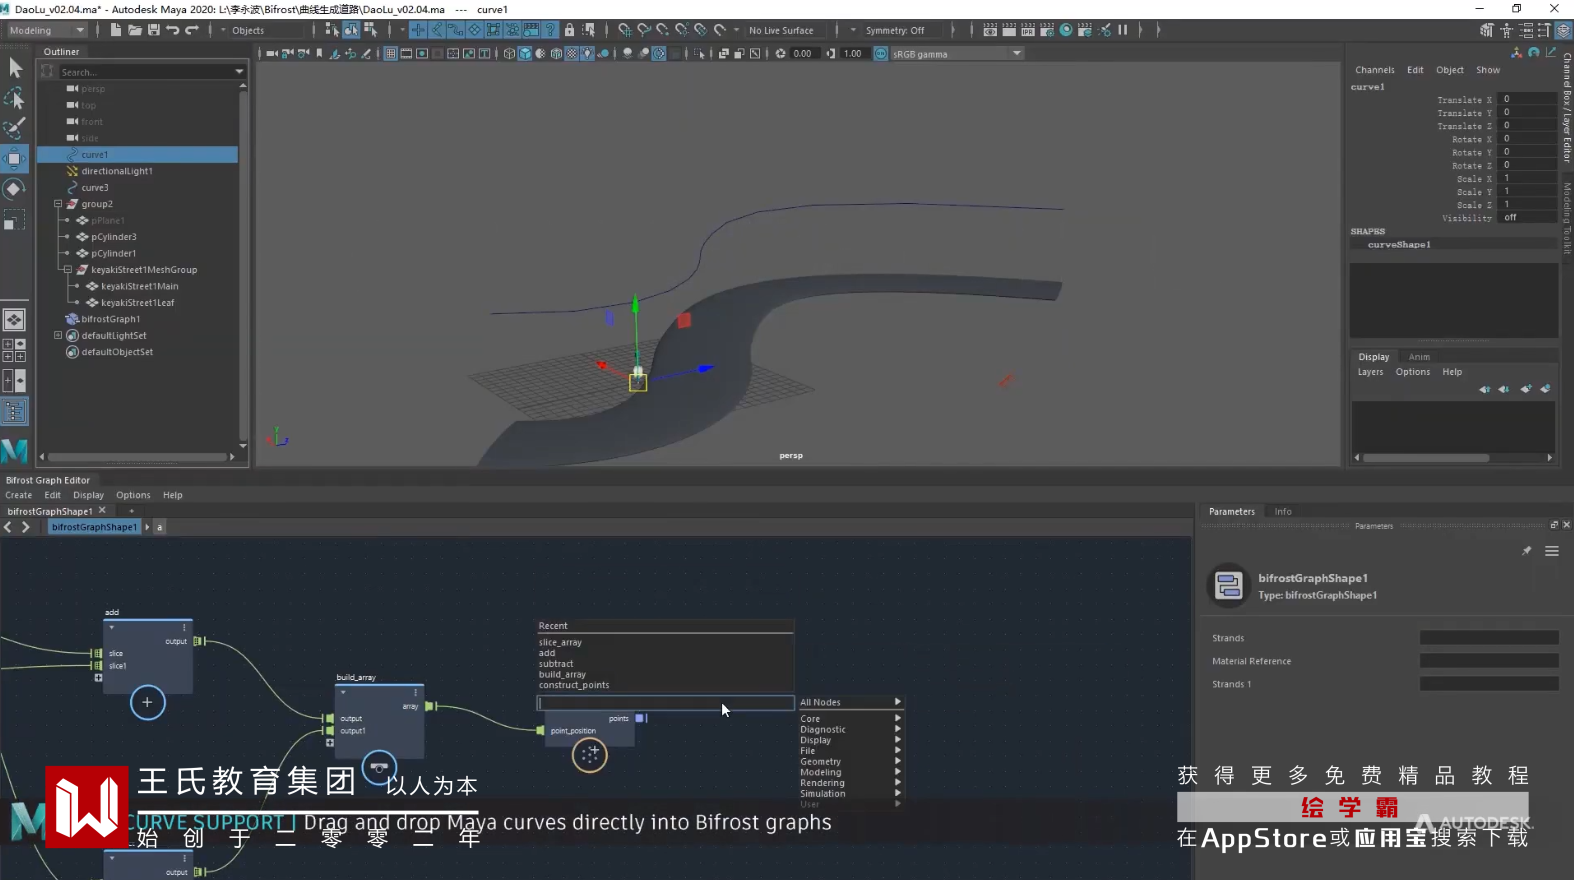Viewport: 1574px width, 880px height.
Task: Choose the Rotate tool in toolbox
Action: 15,189
